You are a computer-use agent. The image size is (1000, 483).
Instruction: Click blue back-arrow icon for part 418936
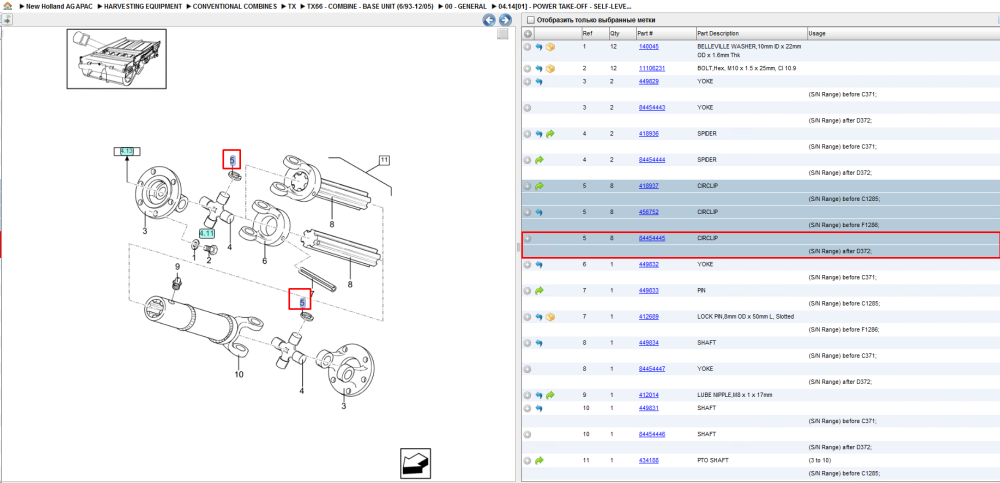[539, 134]
